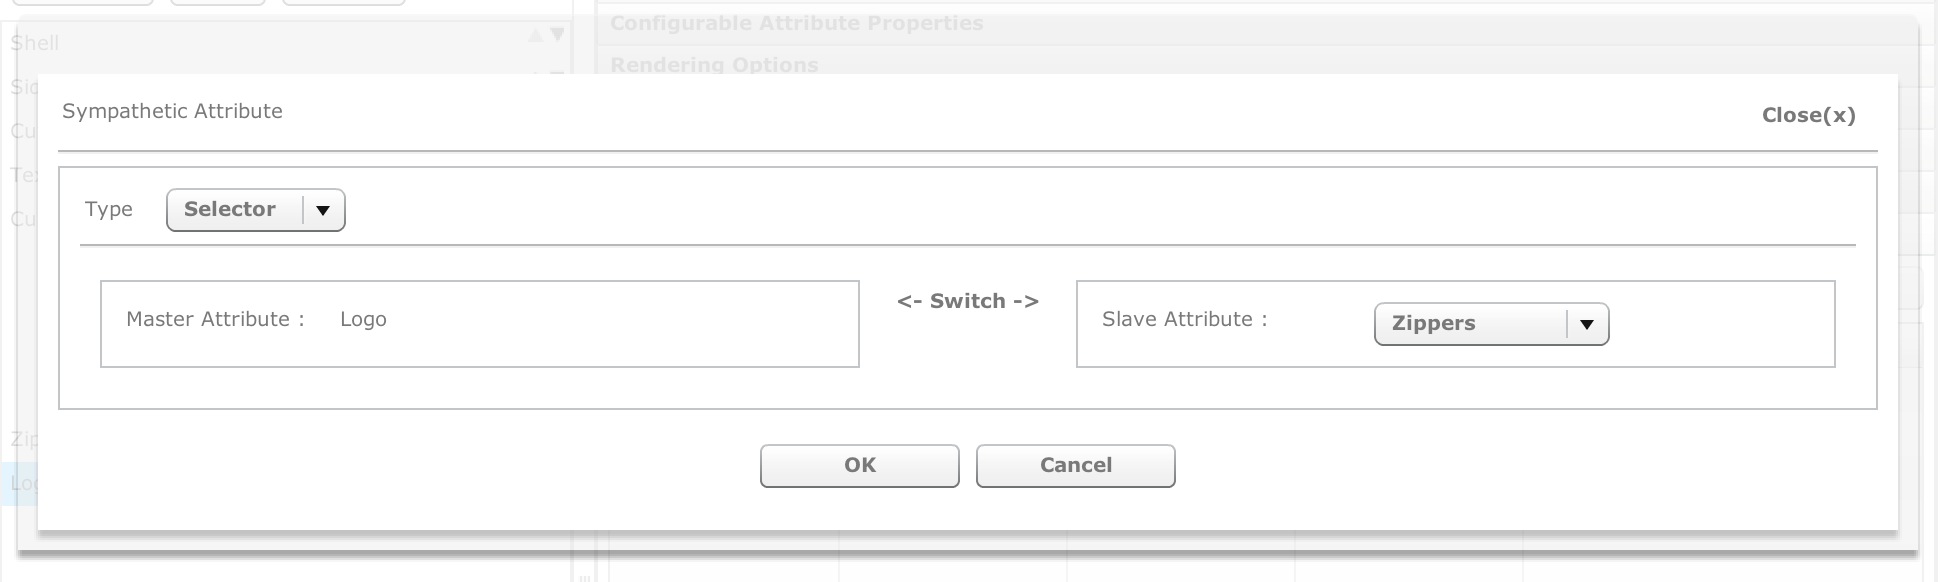
Task: Click the arrow icon on the Selector dropdown
Action: tap(324, 210)
